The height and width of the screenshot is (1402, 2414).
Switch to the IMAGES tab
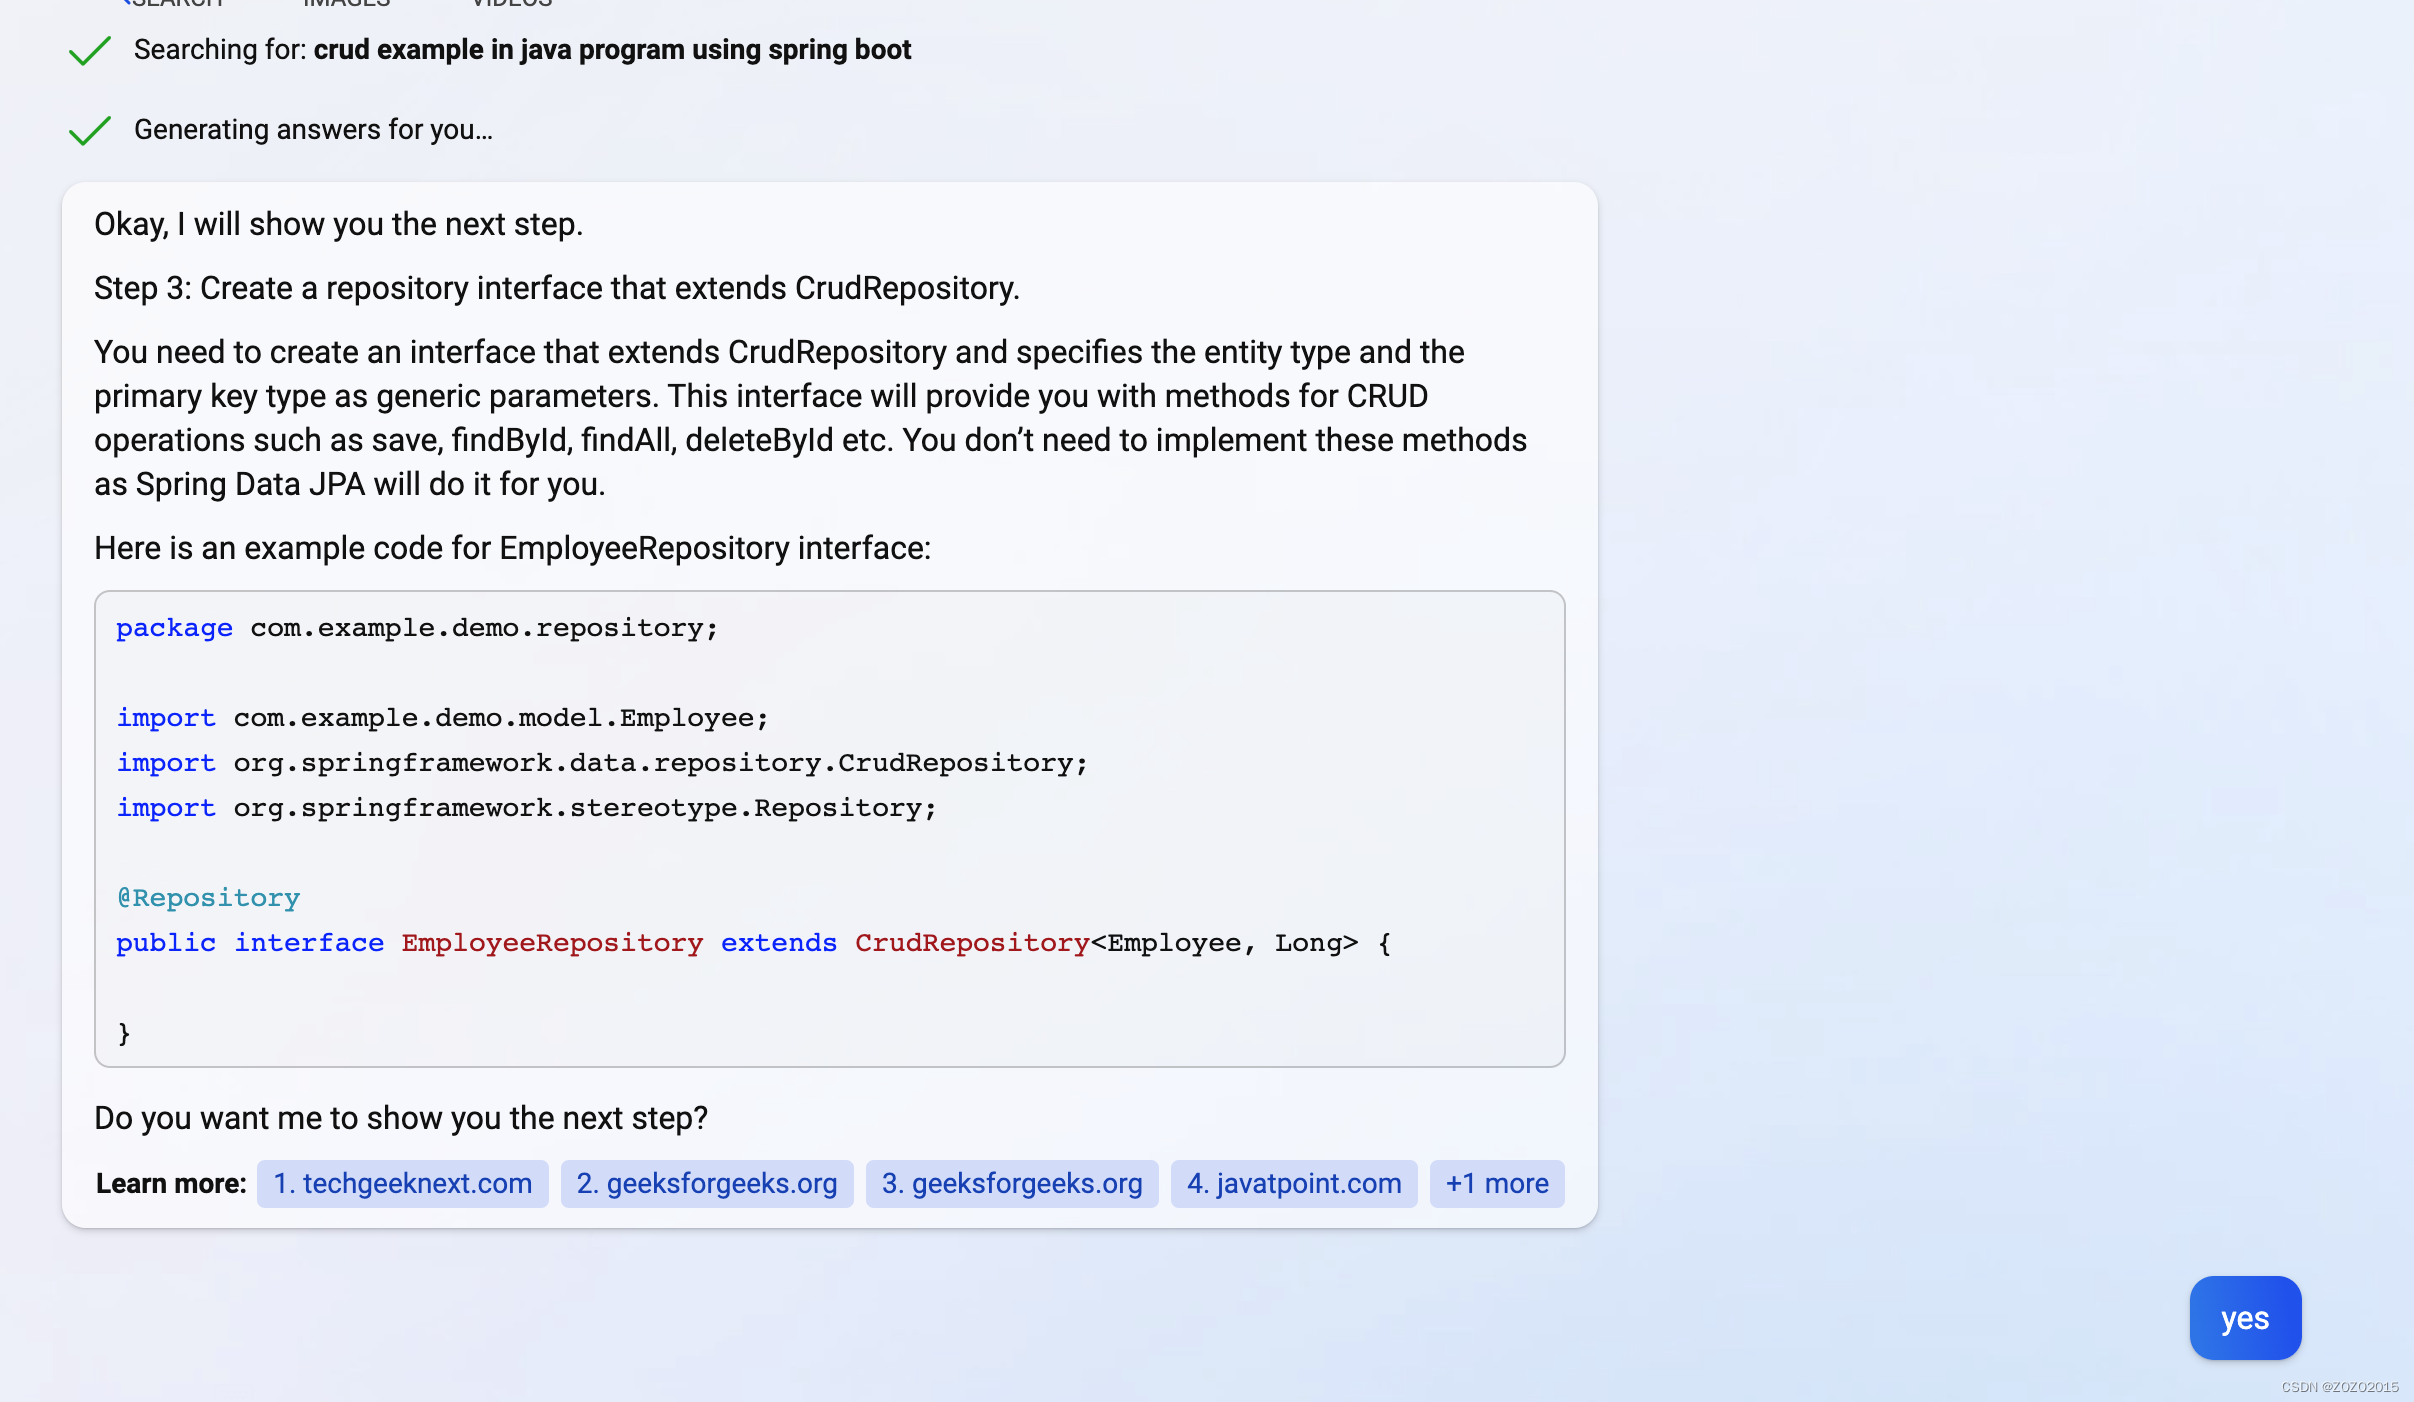pos(345,4)
